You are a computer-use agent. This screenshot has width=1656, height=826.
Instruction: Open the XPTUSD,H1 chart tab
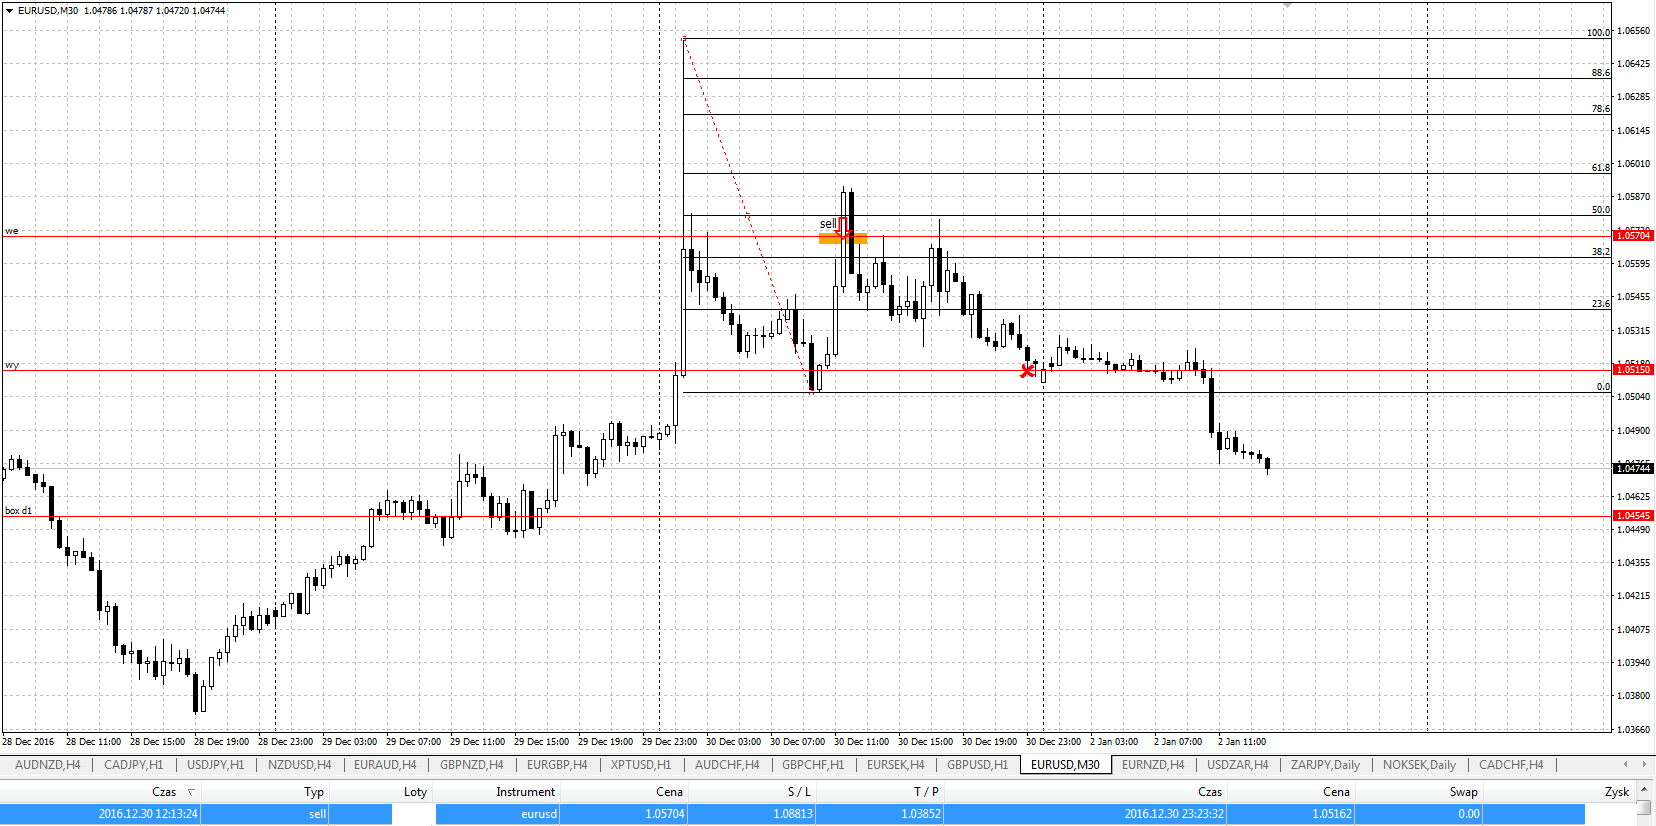(x=640, y=765)
